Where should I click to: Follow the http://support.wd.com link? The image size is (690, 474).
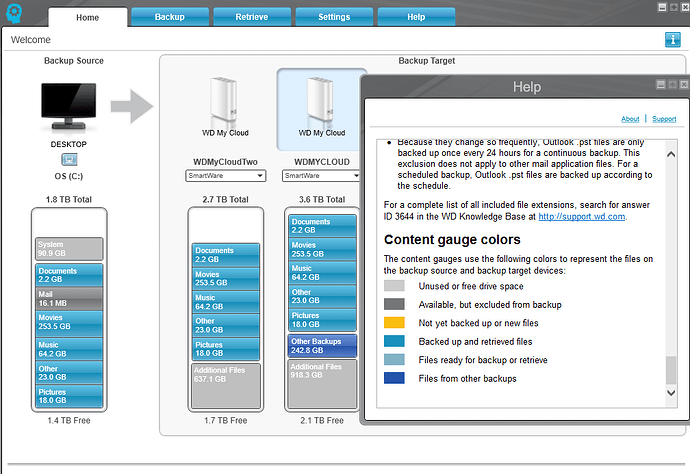pos(582,217)
